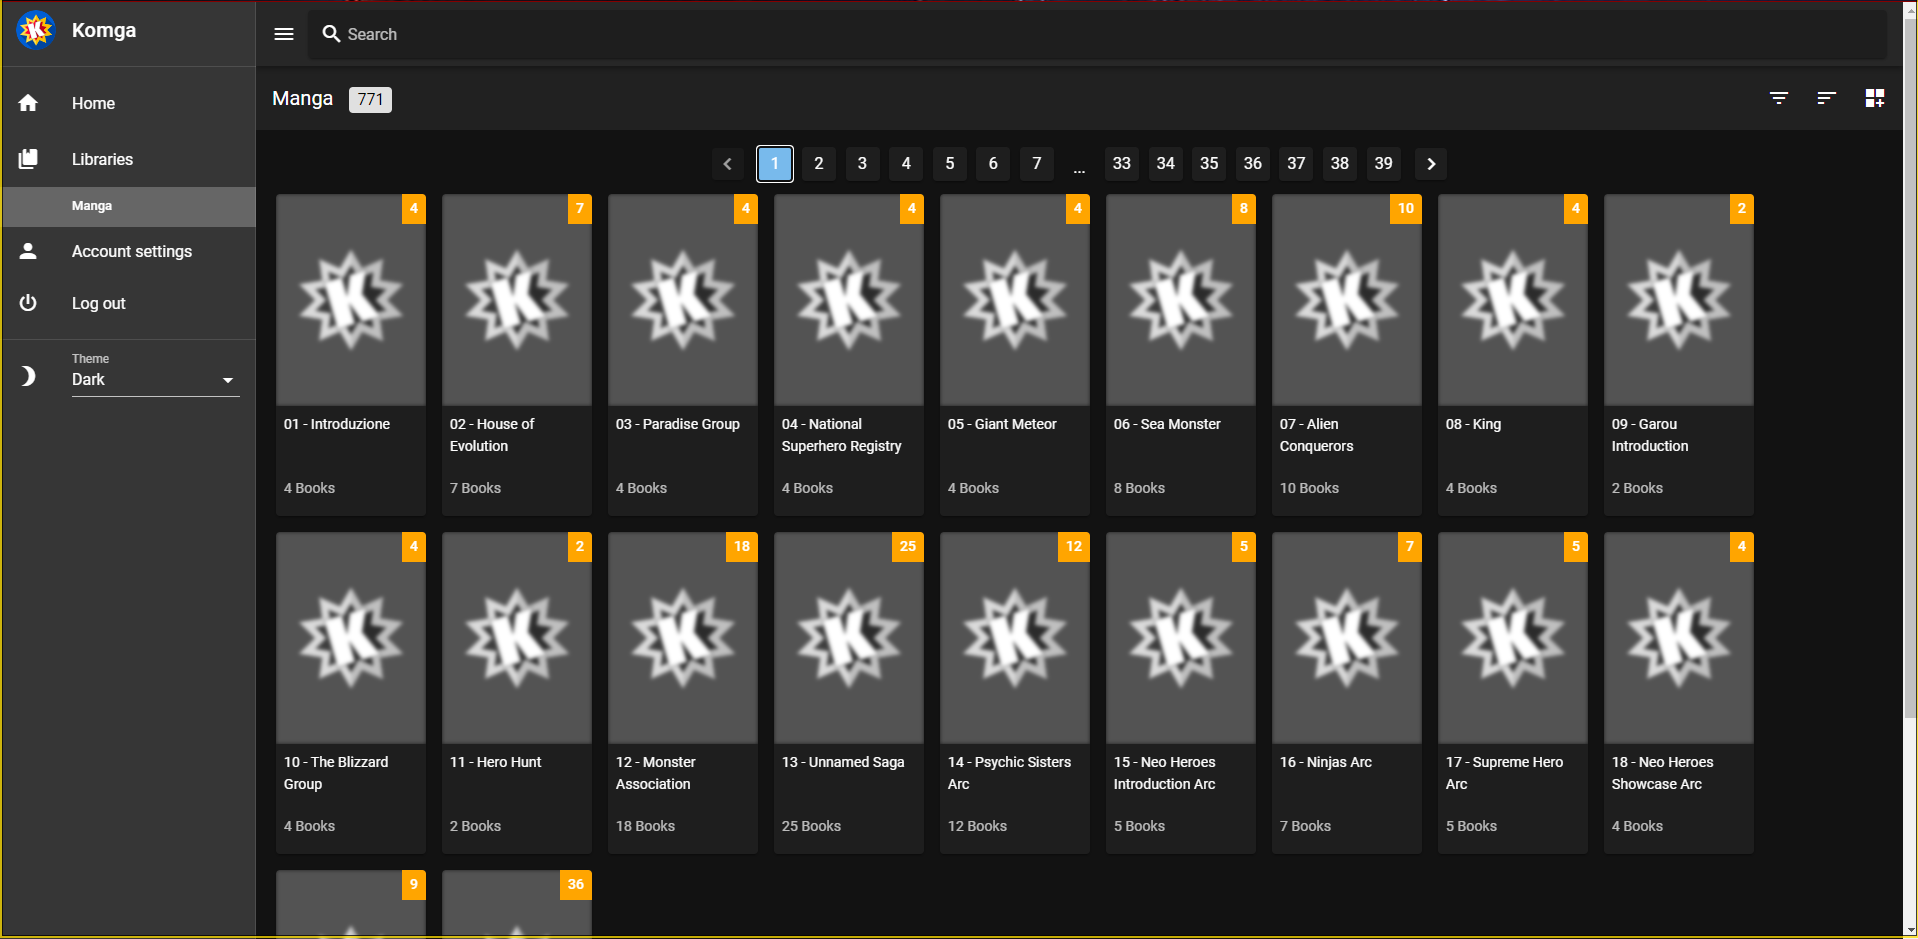This screenshot has width=1918, height=939.
Task: Open 04 - National Superhero Registry cover
Action: 849,300
